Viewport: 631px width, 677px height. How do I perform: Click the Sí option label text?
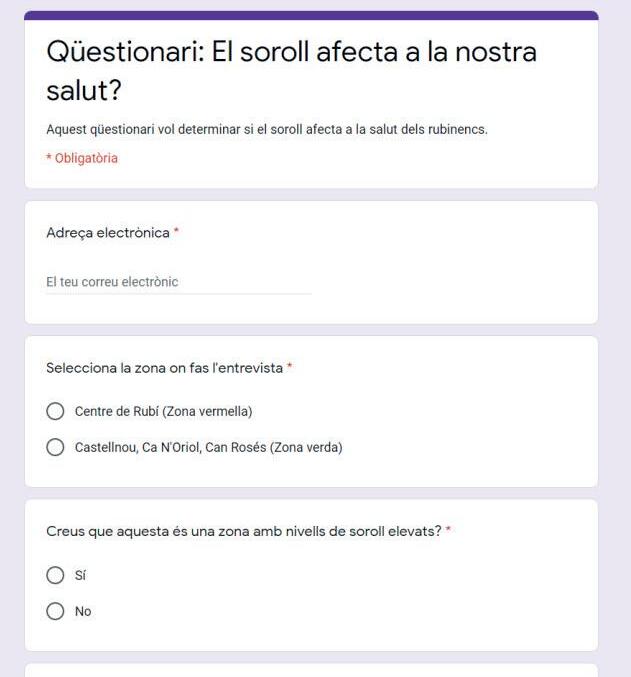click(x=81, y=575)
